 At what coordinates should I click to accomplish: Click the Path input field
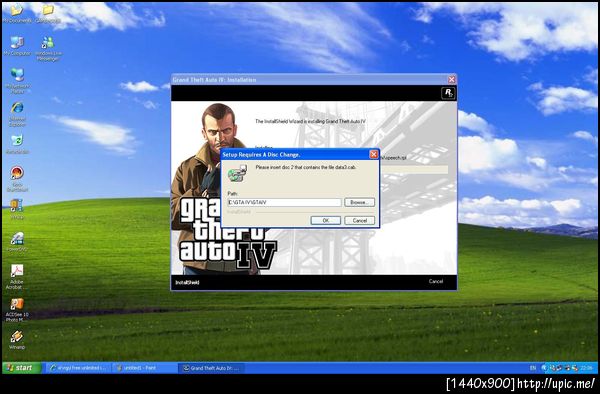point(284,202)
